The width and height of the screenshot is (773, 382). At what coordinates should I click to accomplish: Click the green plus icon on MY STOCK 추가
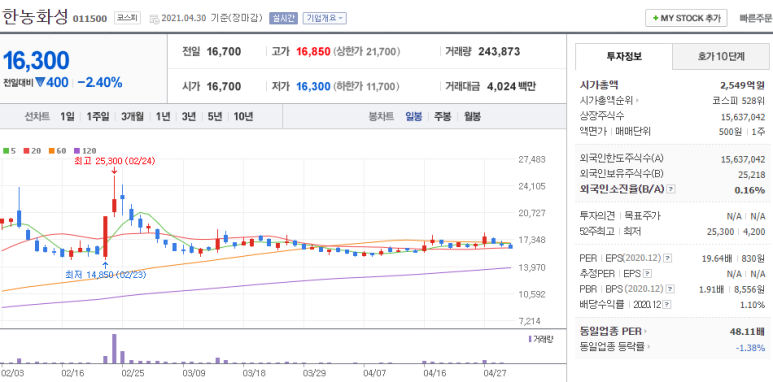(x=655, y=18)
